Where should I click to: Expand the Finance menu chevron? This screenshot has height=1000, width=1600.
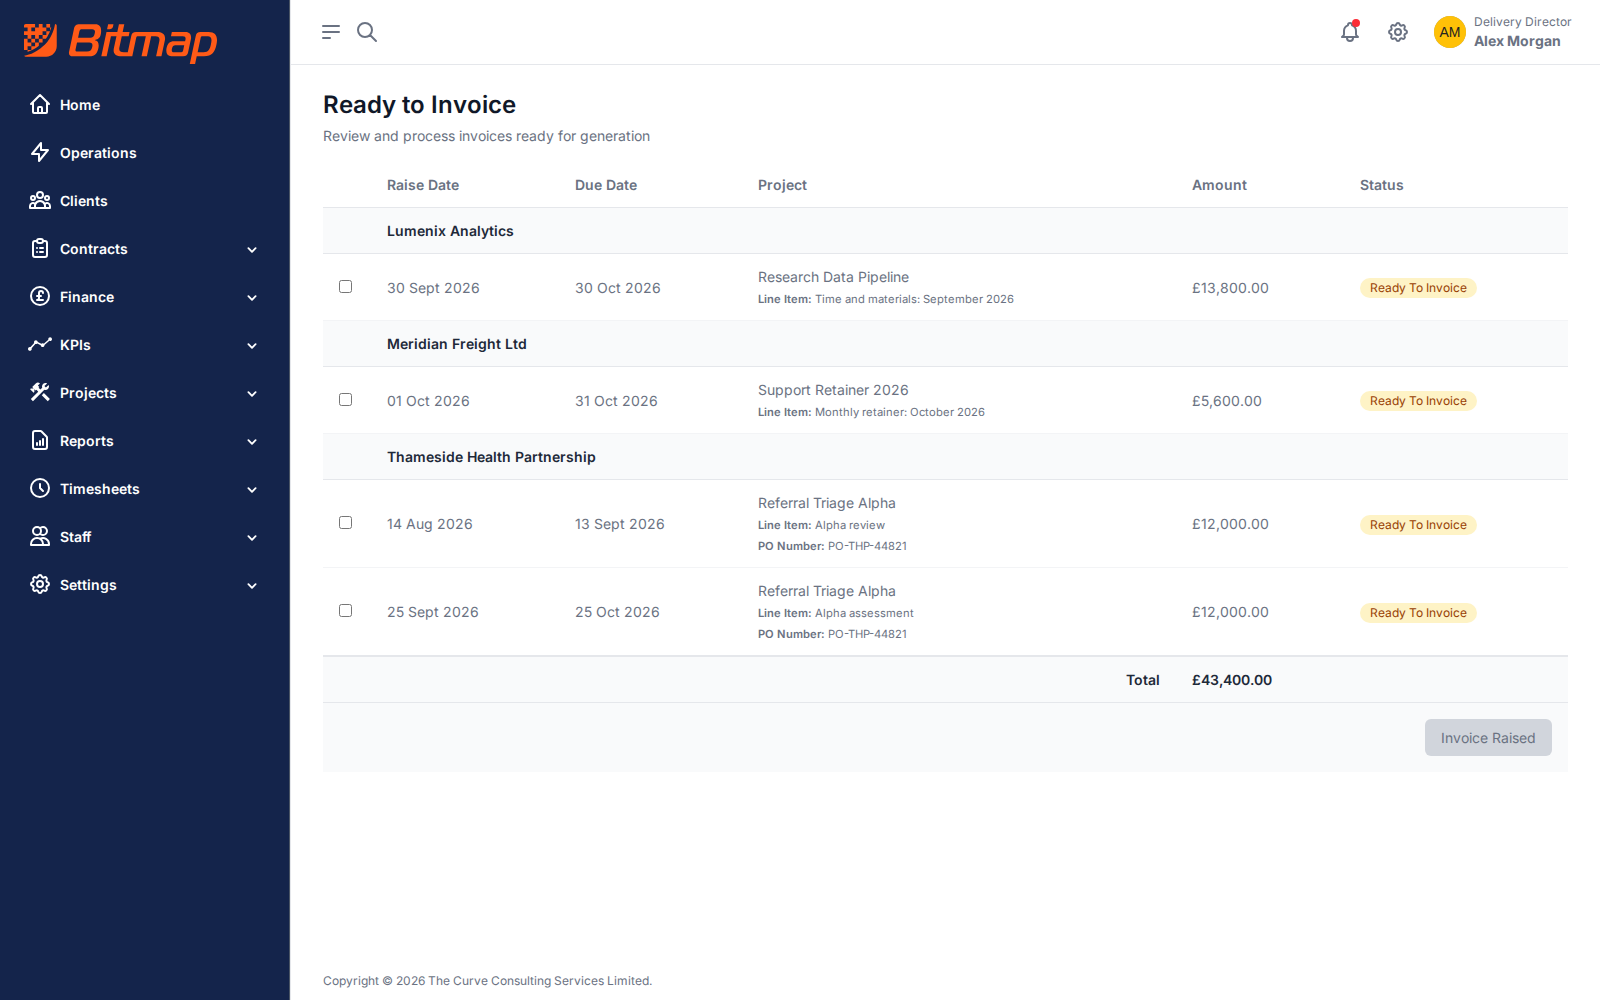click(252, 298)
